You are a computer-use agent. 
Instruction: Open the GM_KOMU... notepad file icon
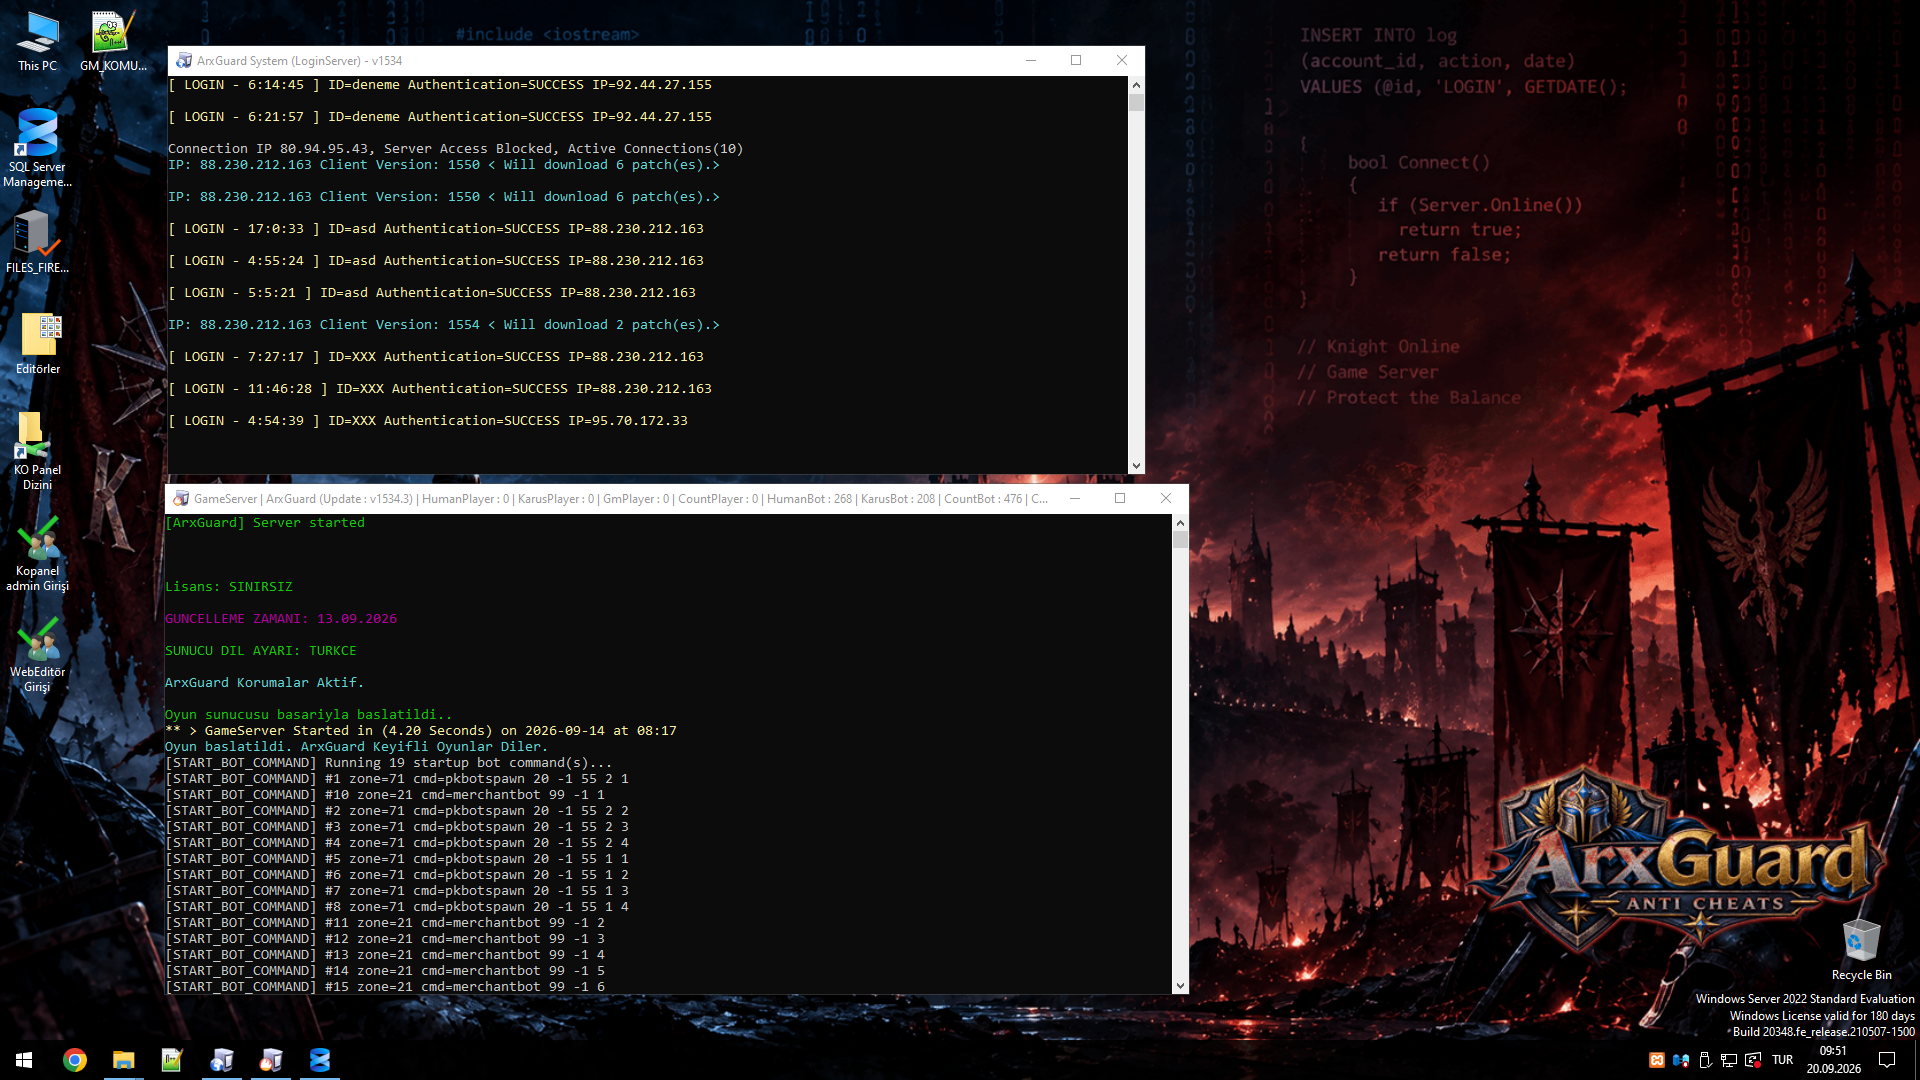[x=113, y=42]
